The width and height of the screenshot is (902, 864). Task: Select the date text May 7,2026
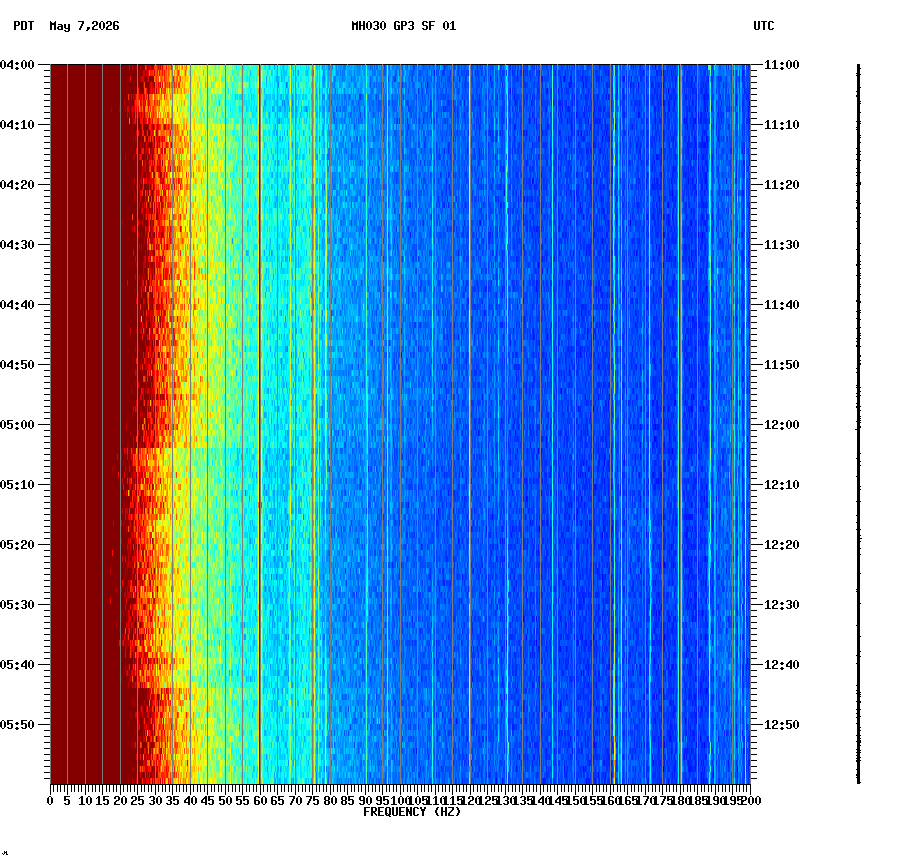85,26
